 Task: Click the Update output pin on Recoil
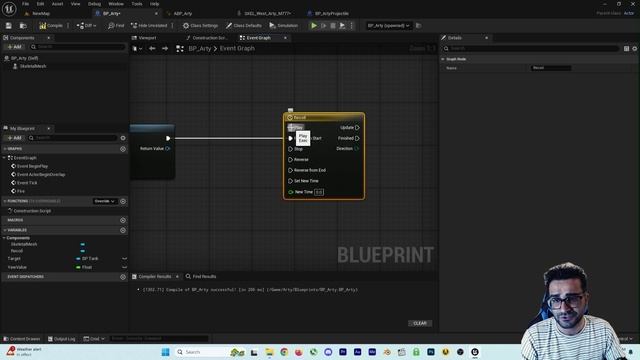[x=357, y=128]
